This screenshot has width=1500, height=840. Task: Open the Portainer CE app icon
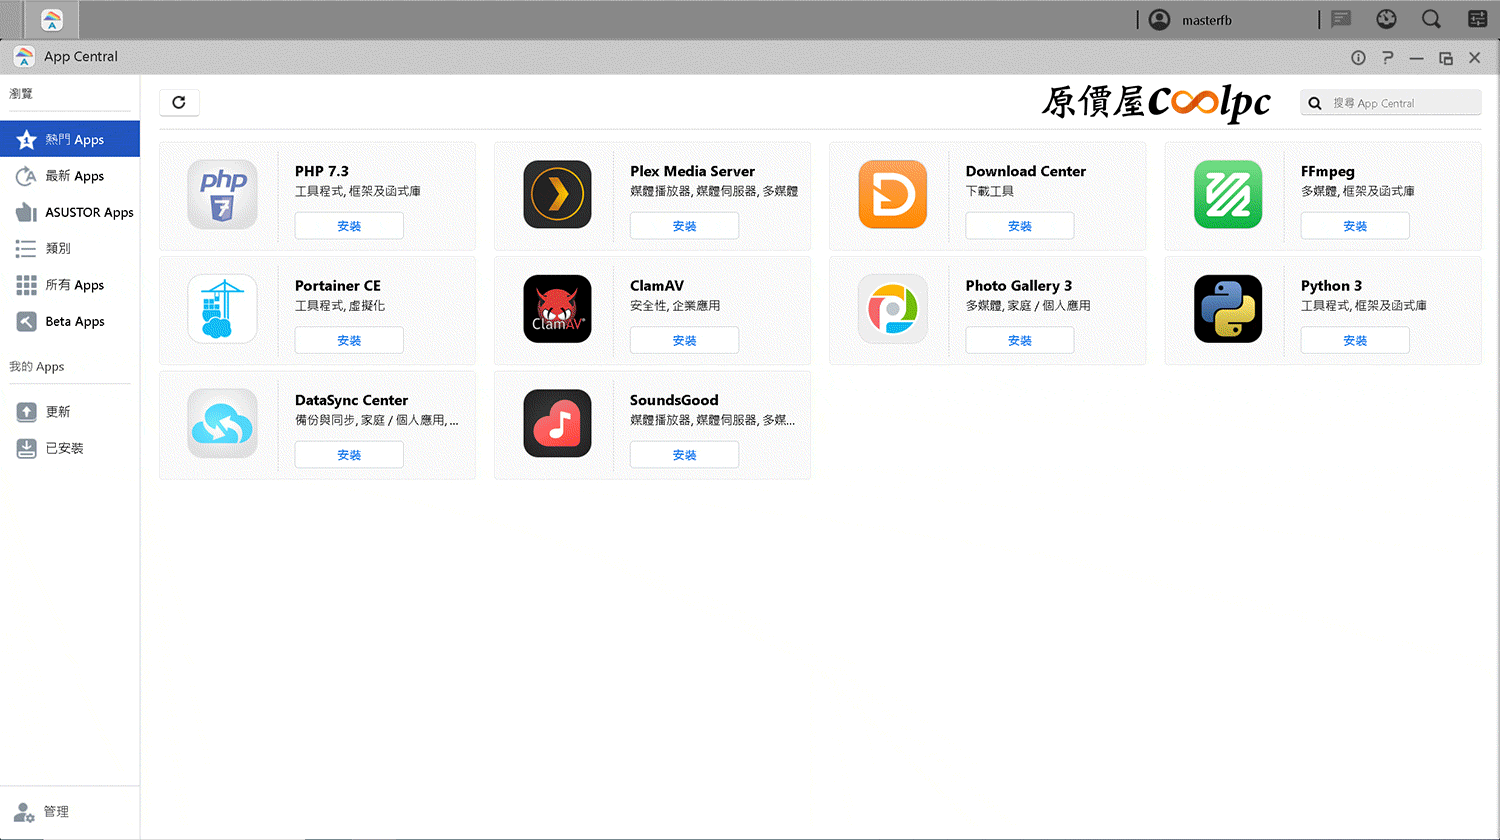[x=222, y=309]
